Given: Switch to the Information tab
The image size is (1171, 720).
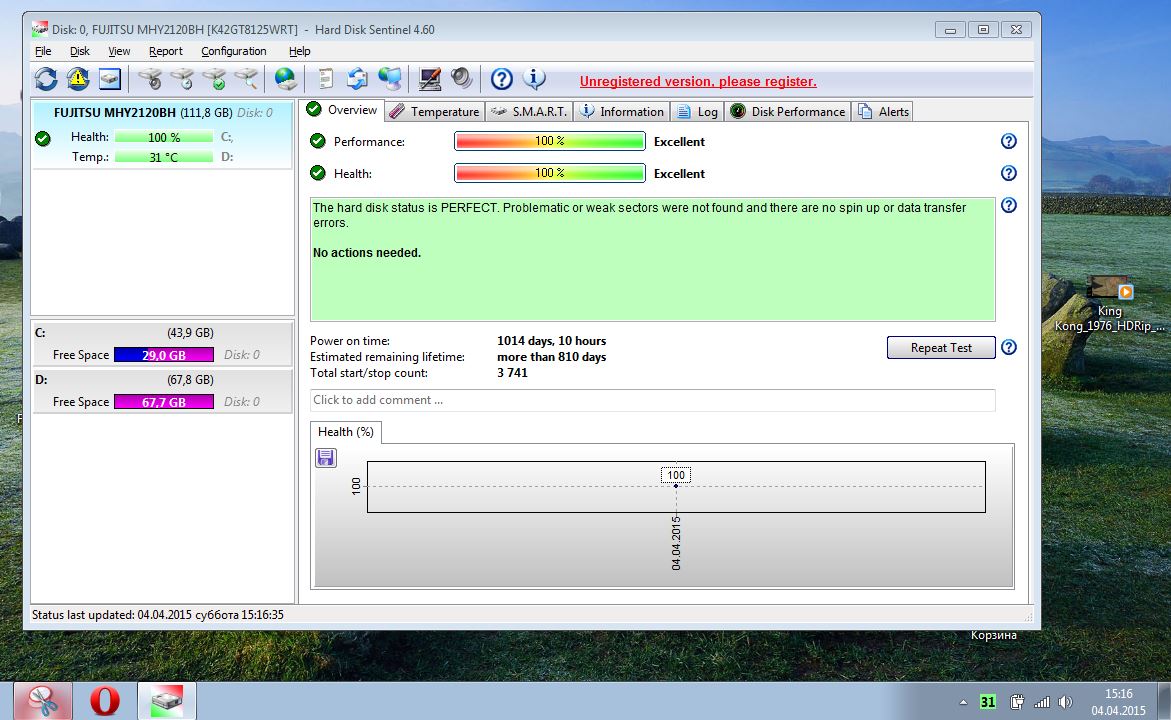Looking at the screenshot, I should click(621, 111).
